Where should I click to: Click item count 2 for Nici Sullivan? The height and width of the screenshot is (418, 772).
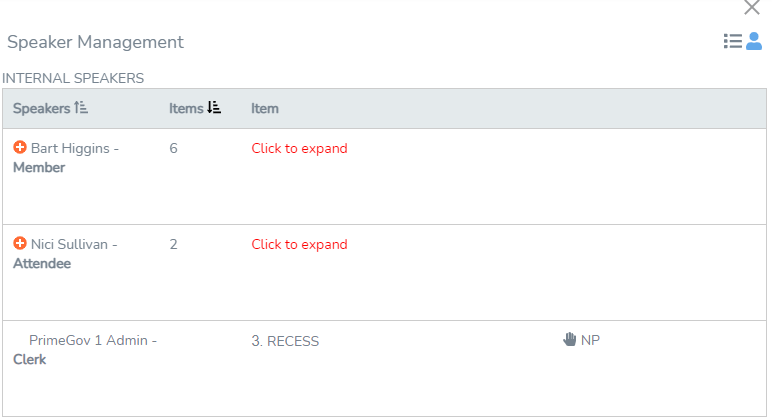point(173,244)
